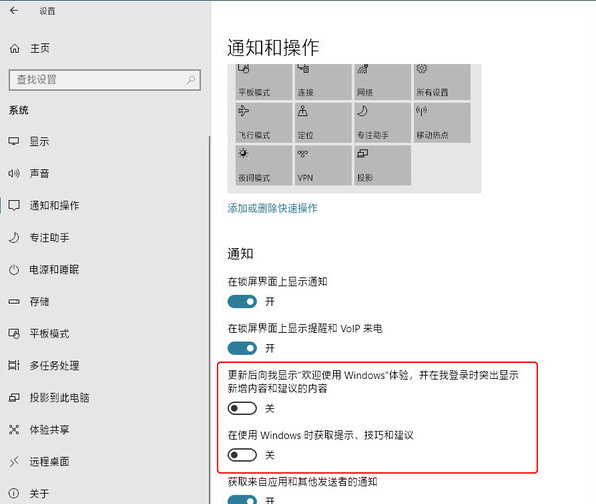The height and width of the screenshot is (504, 596).
Task: Toggle 获取来自应用和其他发送者的通知 switch
Action: 242,500
